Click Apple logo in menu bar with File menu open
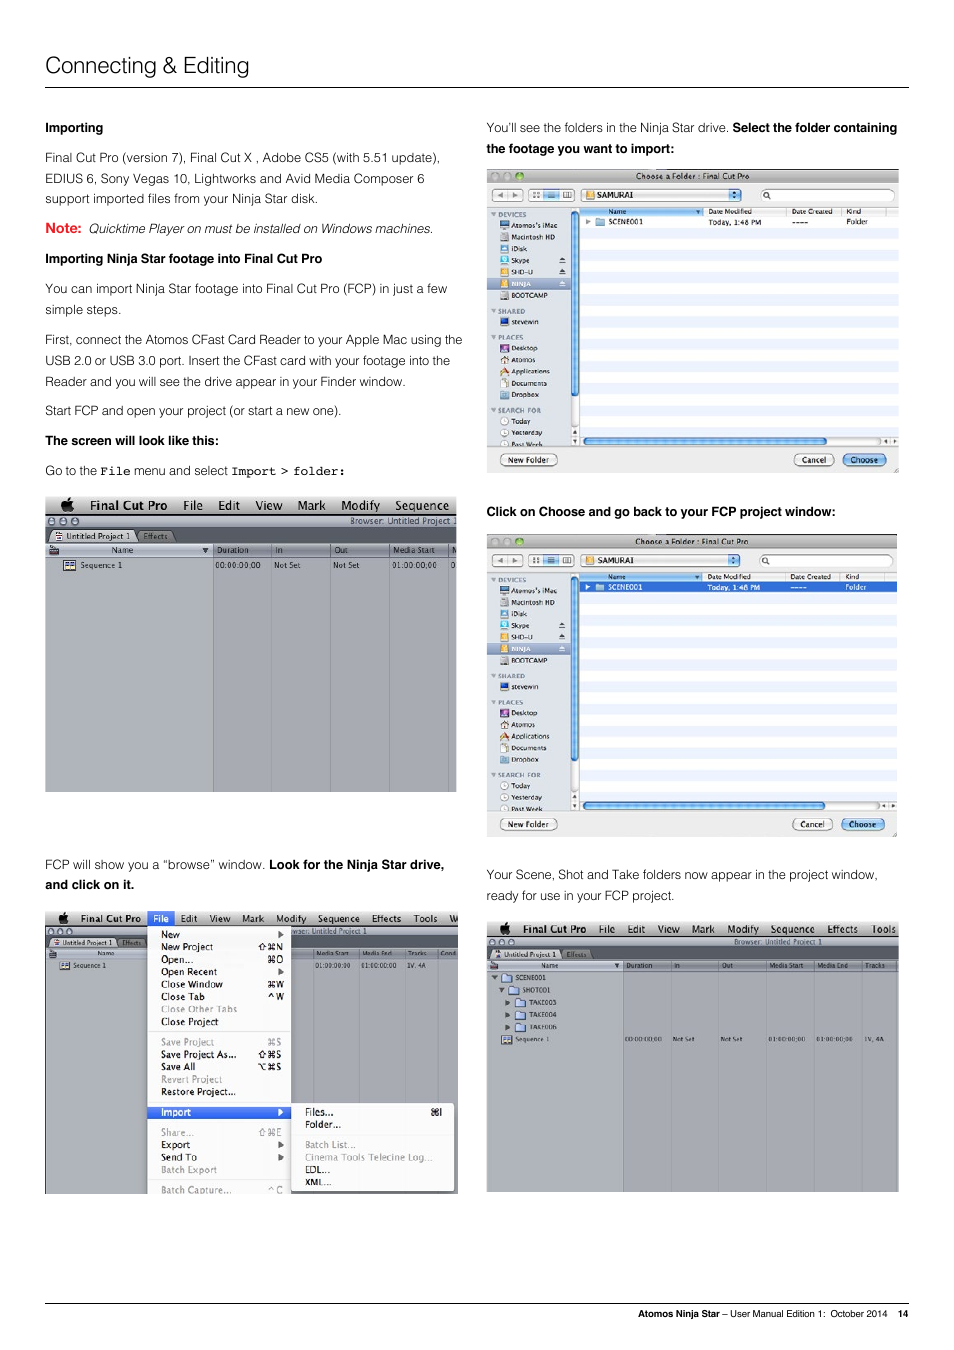The image size is (954, 1350). click(x=63, y=918)
